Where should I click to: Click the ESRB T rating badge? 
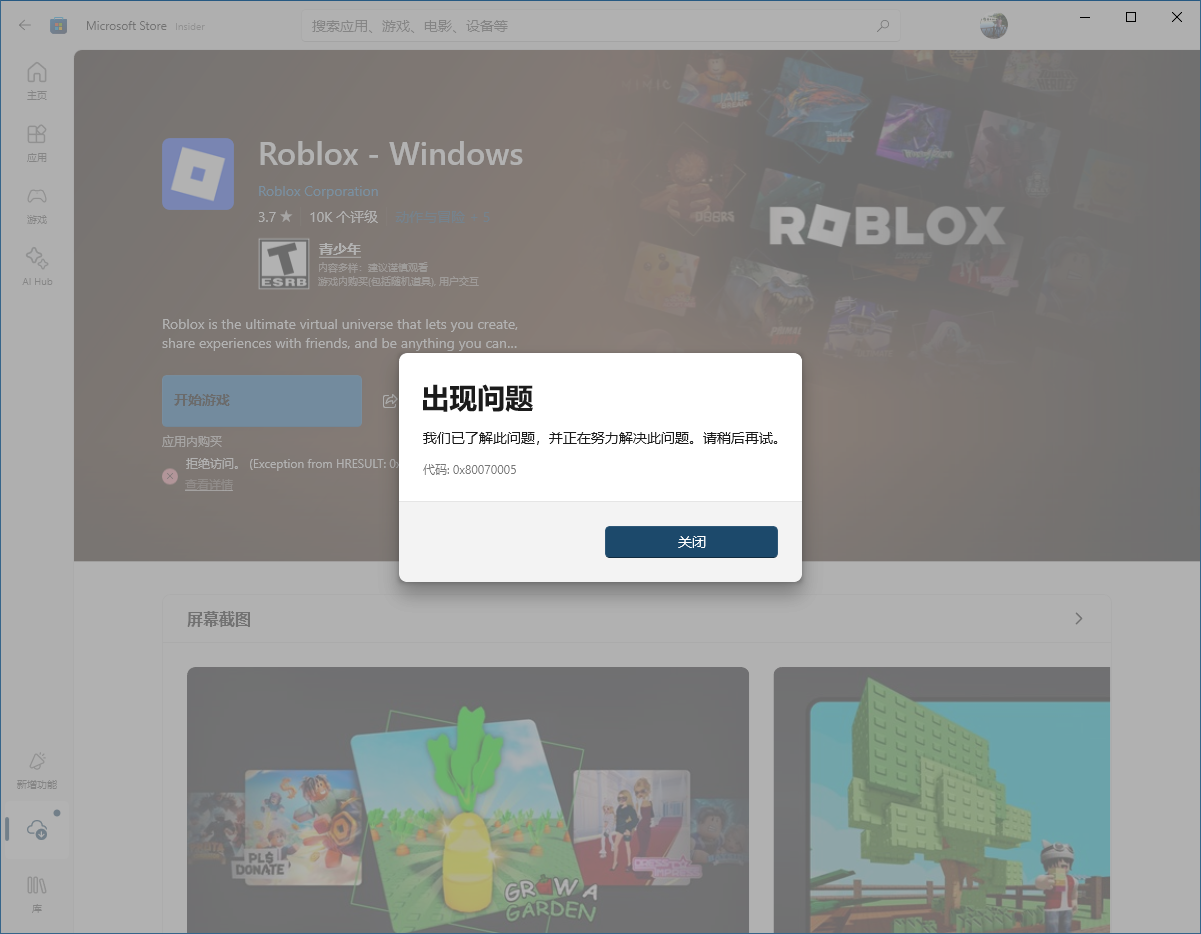point(284,264)
